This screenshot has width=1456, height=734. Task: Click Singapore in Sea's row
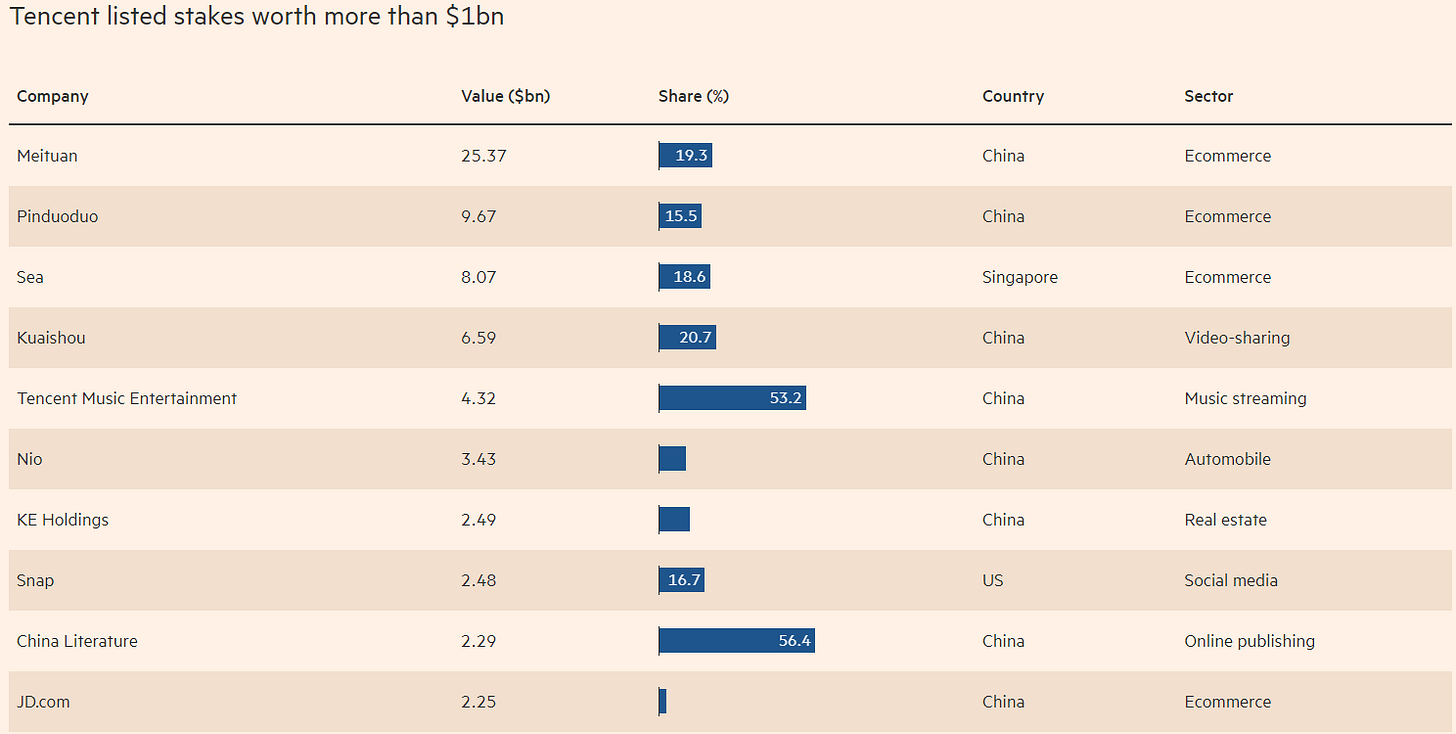(1020, 277)
